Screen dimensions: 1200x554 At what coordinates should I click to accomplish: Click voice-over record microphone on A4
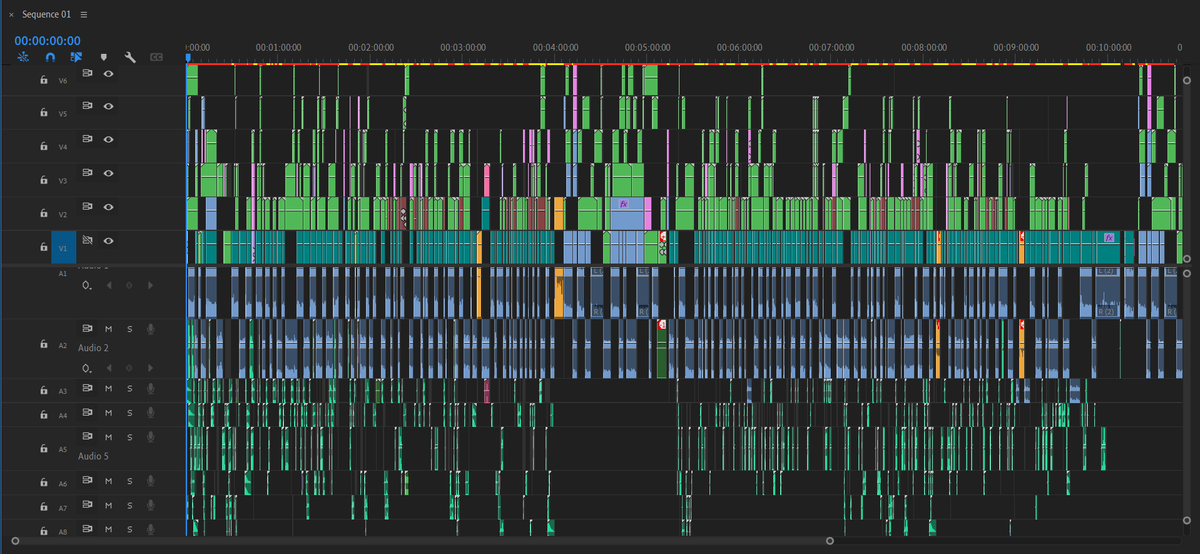[151, 412]
